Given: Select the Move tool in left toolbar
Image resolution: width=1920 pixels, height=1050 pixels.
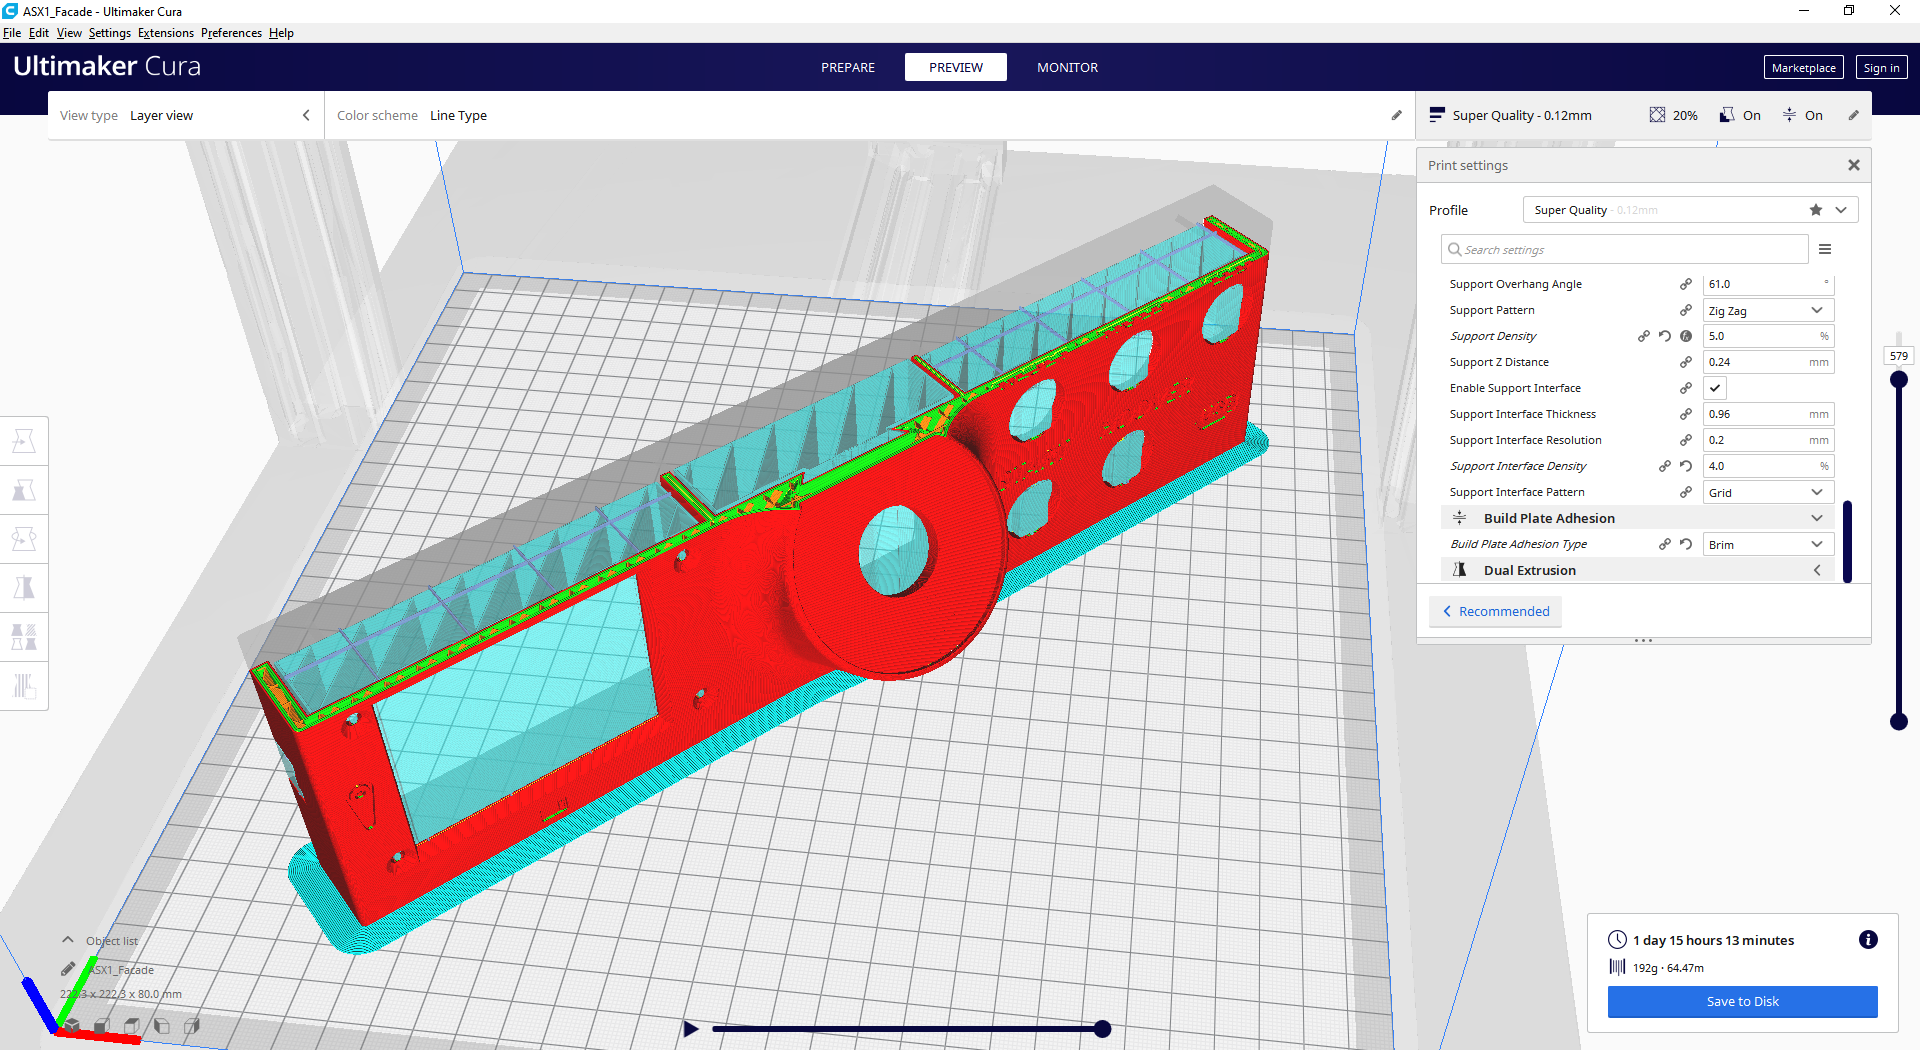Looking at the screenshot, I should click(24, 441).
